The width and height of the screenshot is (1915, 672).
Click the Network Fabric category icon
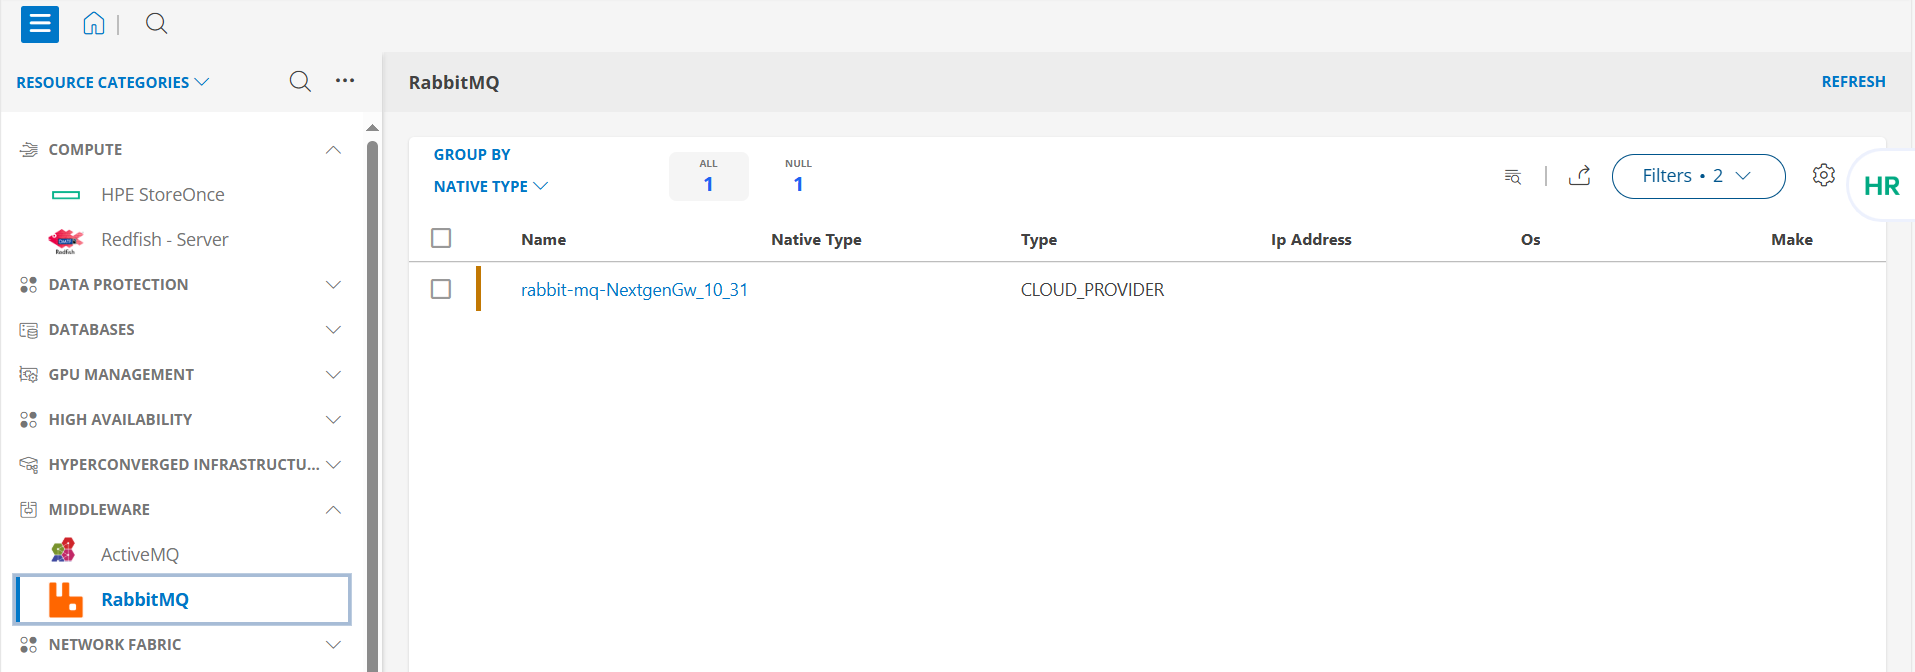click(x=29, y=645)
